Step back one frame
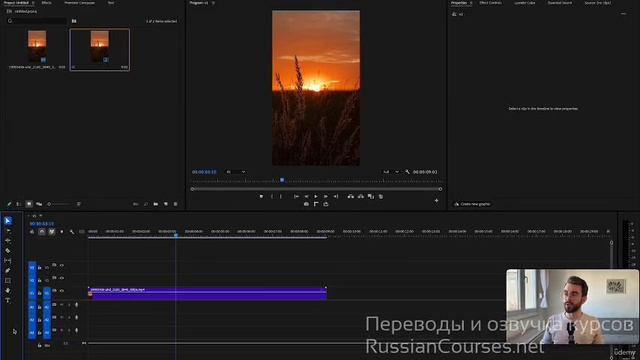This screenshot has height=360, width=640. coord(306,196)
